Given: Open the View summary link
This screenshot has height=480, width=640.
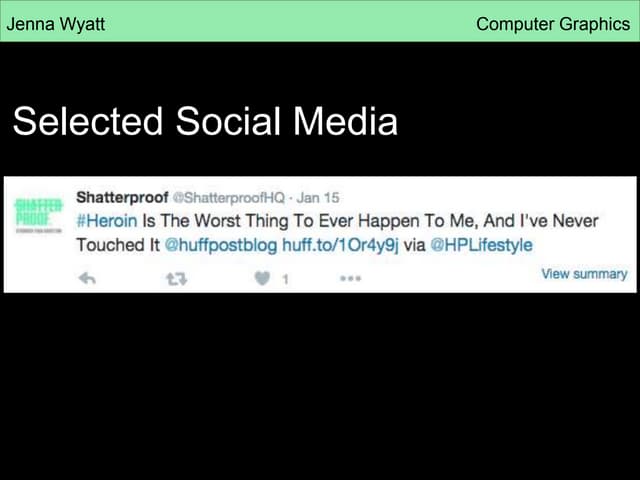Looking at the screenshot, I should pos(584,274).
